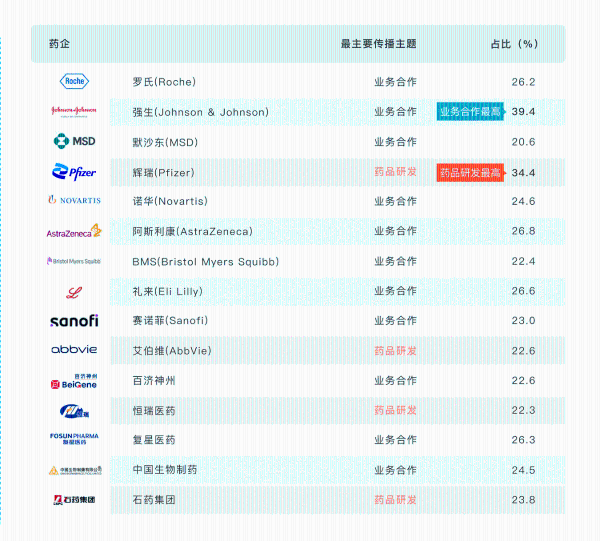Click the AstraZeneca logo

coord(74,231)
